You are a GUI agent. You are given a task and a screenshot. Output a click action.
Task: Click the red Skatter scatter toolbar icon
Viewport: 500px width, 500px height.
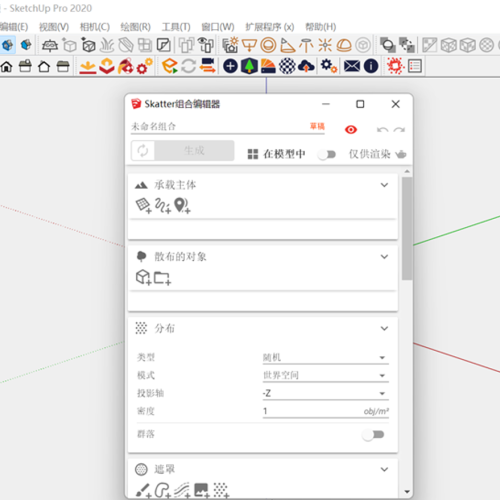(395, 66)
